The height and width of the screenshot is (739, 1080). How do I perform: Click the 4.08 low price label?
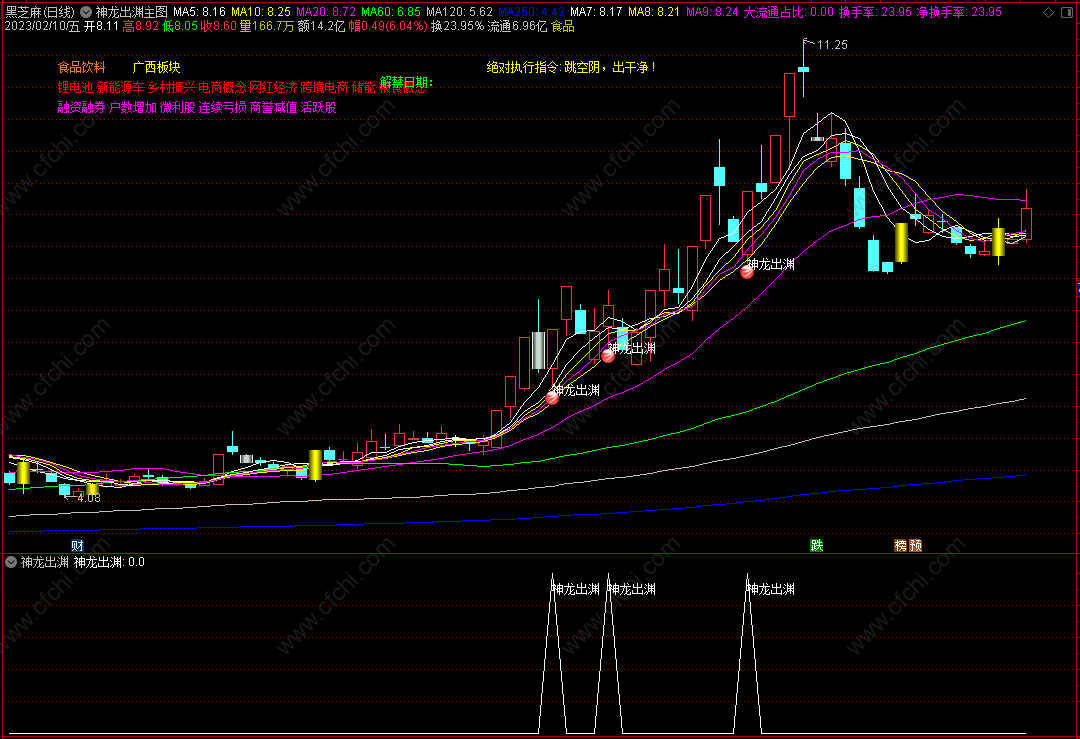[89, 497]
